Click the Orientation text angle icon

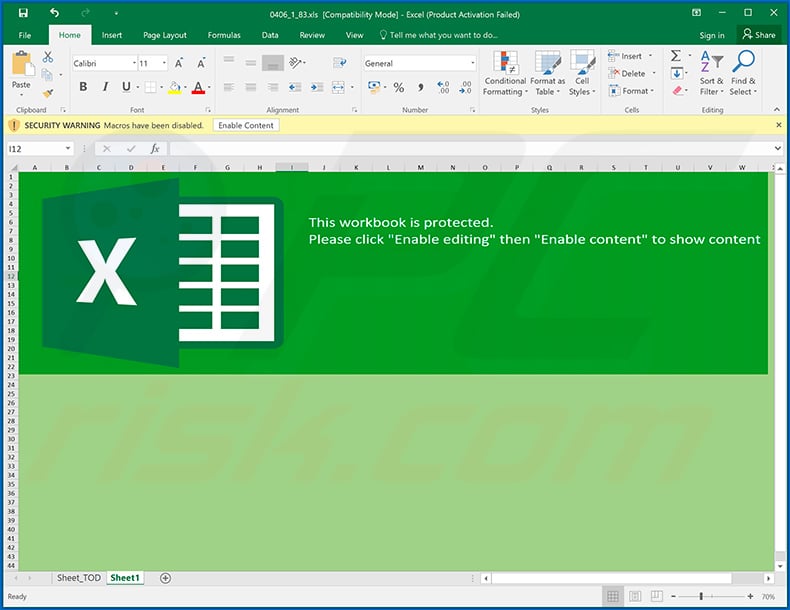pyautogui.click(x=295, y=62)
